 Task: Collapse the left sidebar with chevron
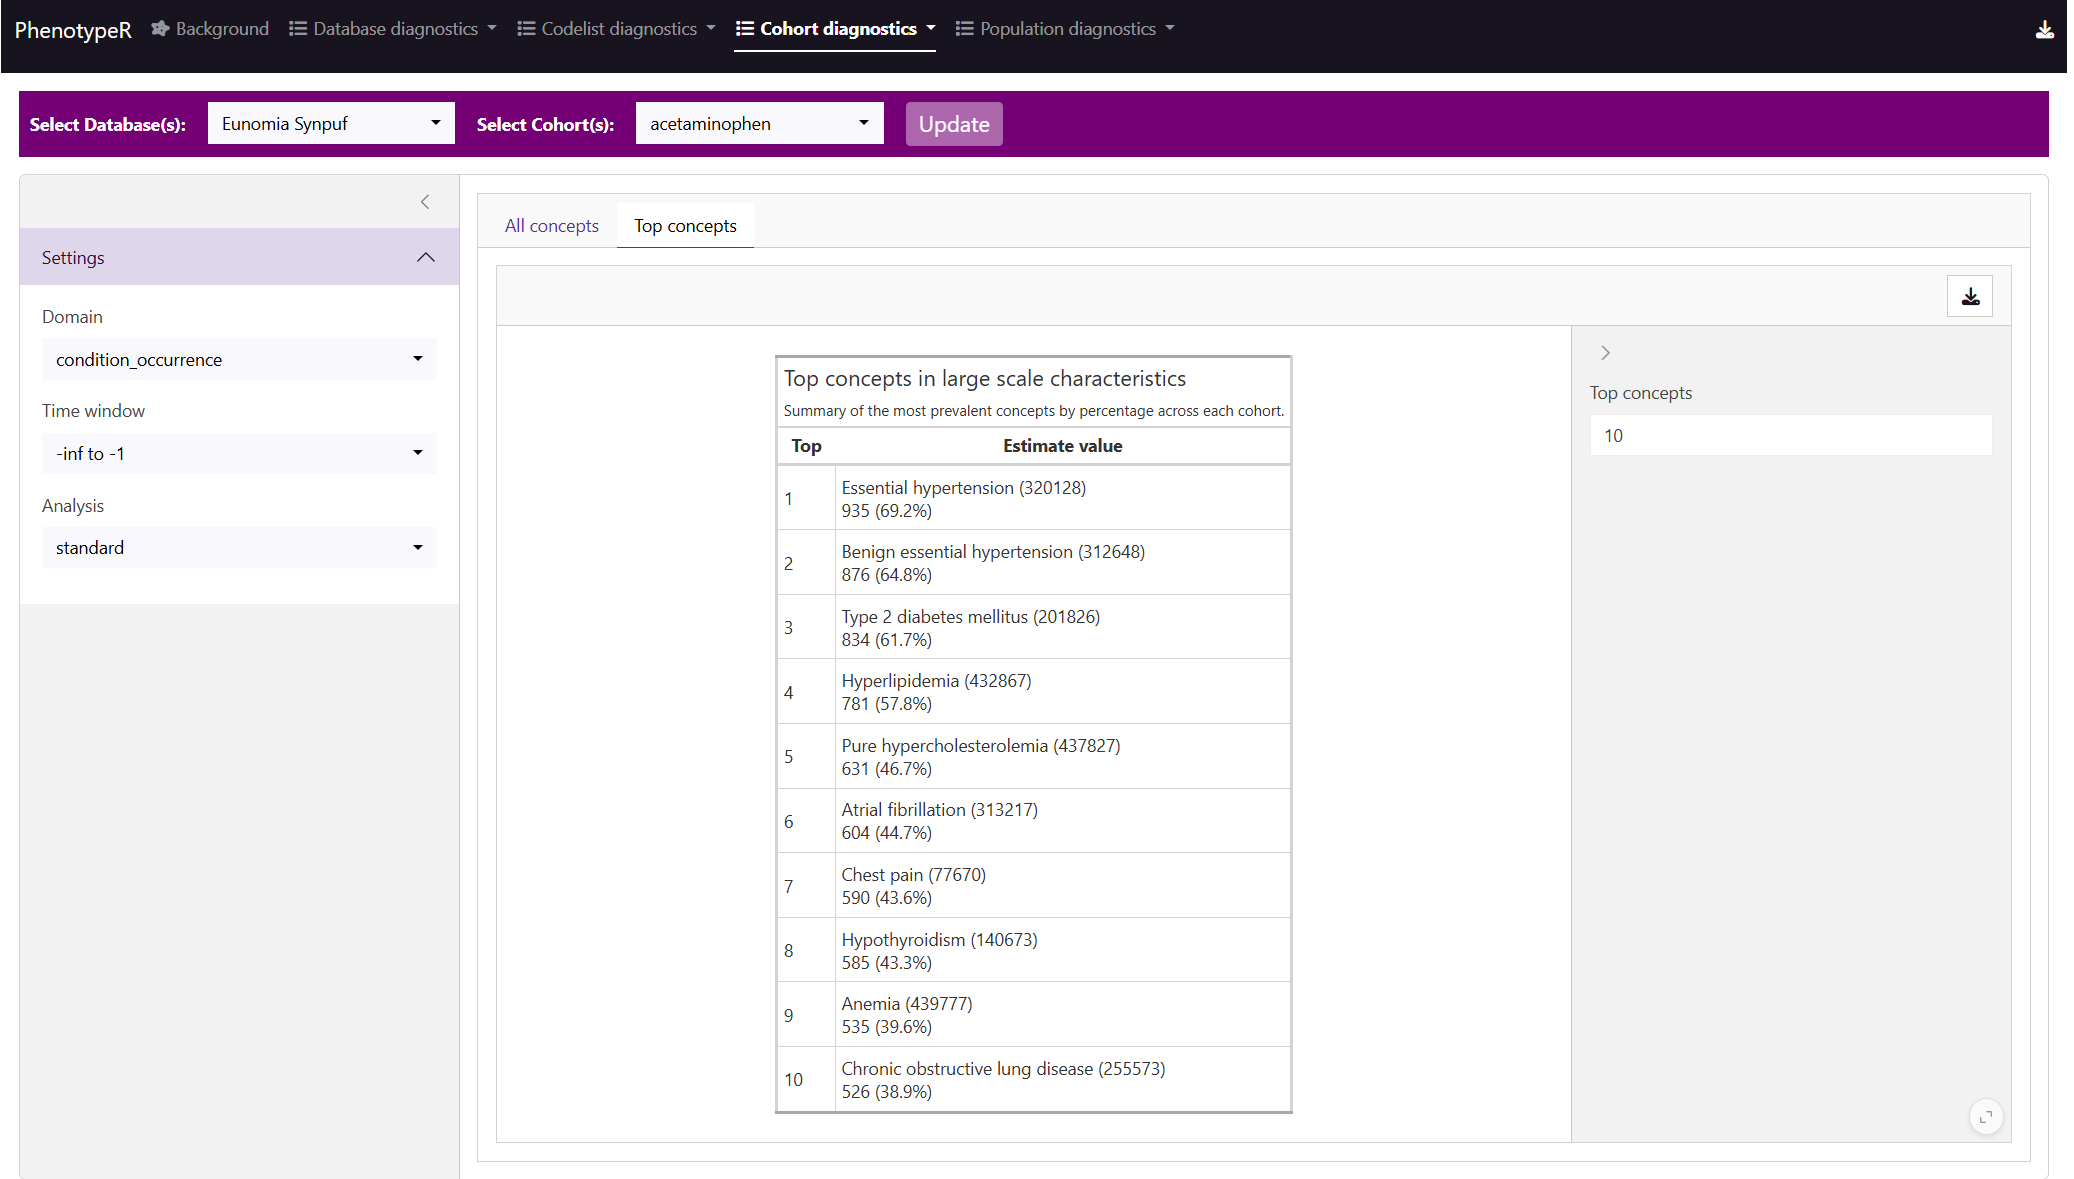[425, 202]
